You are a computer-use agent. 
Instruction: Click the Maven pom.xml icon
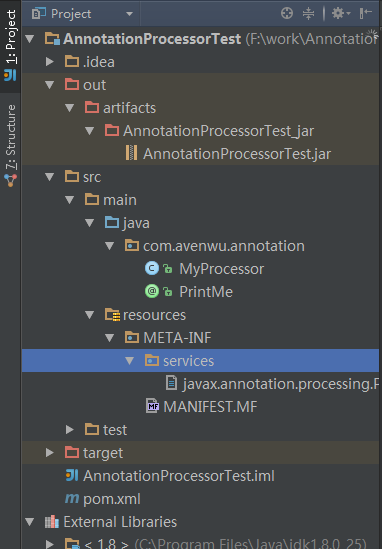(x=72, y=498)
